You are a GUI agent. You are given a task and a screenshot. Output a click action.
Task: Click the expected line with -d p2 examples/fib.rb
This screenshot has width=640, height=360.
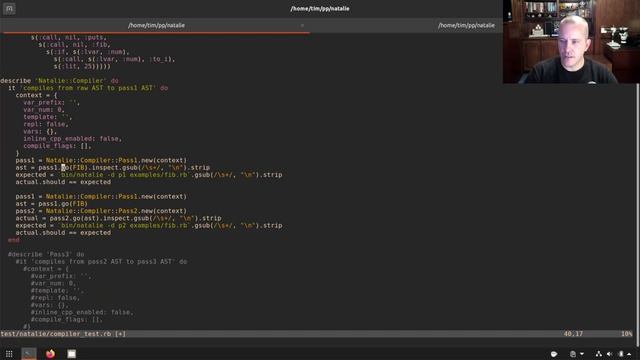(x=149, y=225)
